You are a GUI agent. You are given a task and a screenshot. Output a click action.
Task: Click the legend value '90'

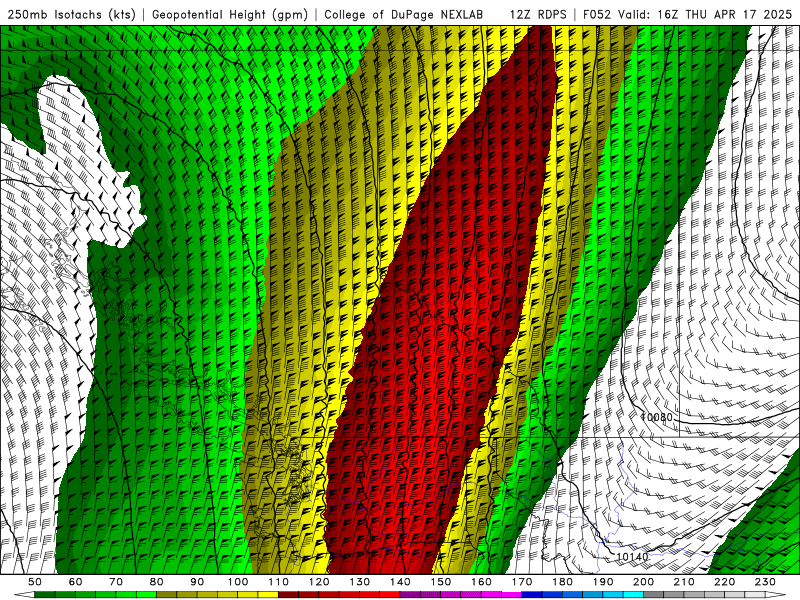197,582
